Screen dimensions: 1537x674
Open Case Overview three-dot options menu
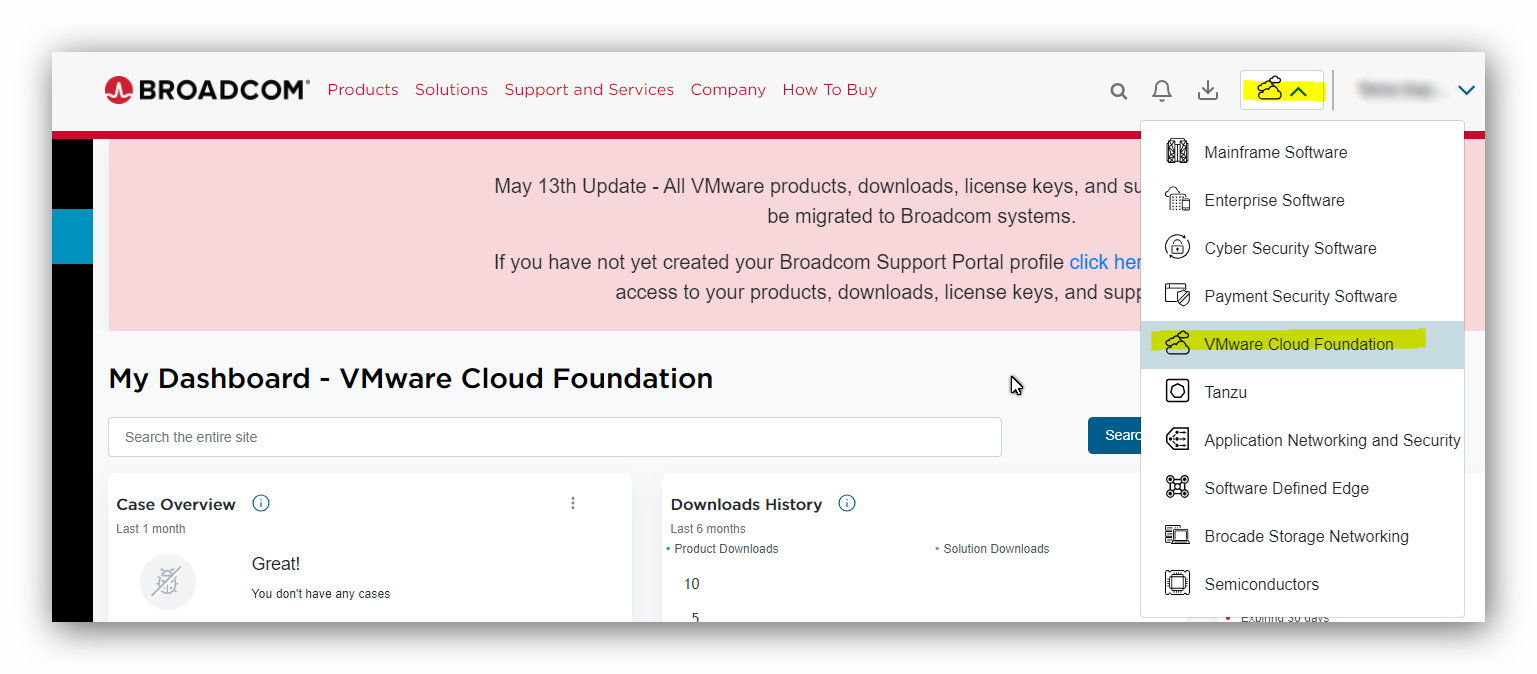pyautogui.click(x=573, y=503)
